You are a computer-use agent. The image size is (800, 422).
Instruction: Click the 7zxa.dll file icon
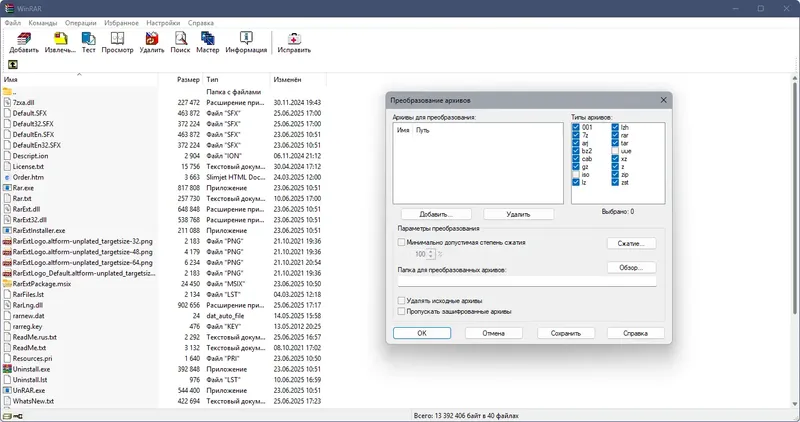[x=7, y=103]
